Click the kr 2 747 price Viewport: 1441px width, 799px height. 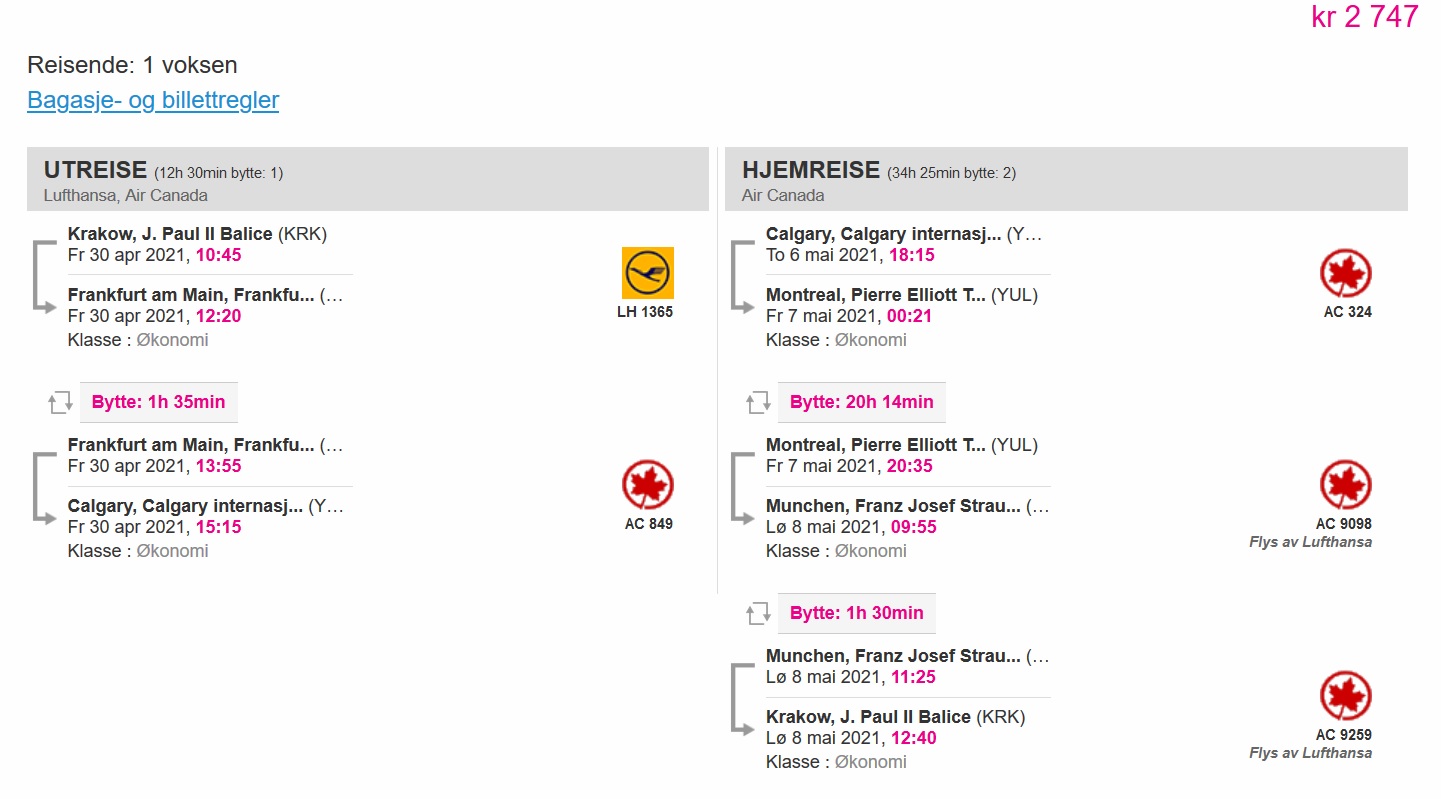1365,16
